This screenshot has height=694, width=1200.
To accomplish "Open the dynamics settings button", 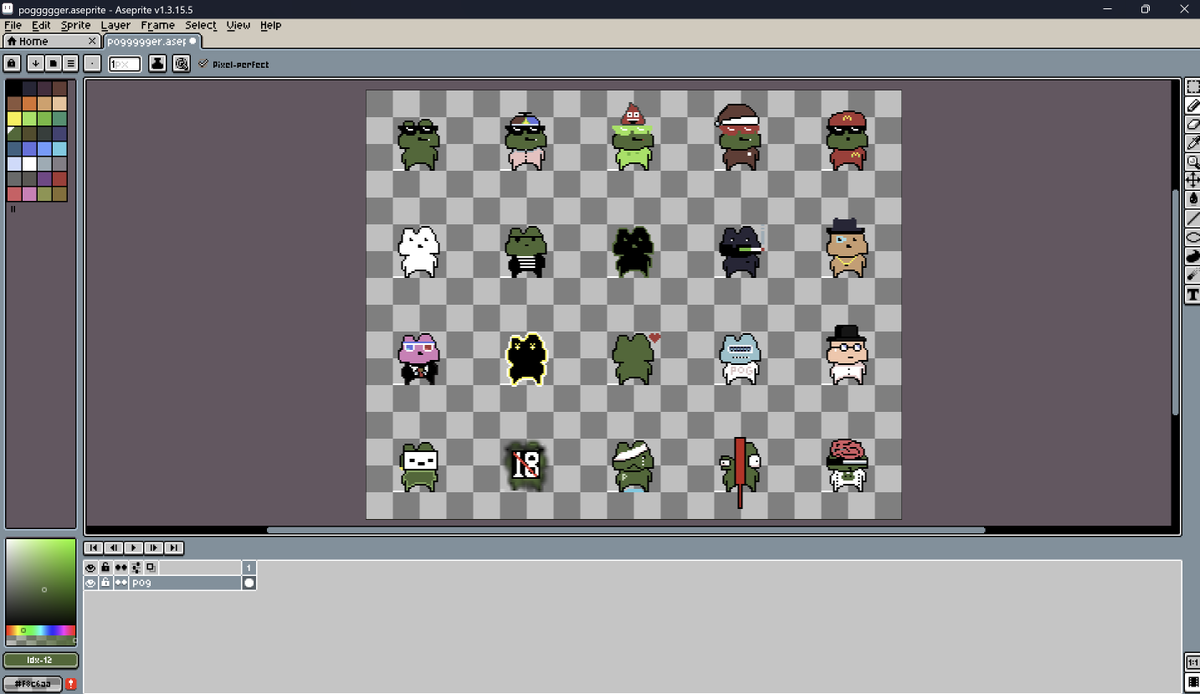I will [x=181, y=63].
